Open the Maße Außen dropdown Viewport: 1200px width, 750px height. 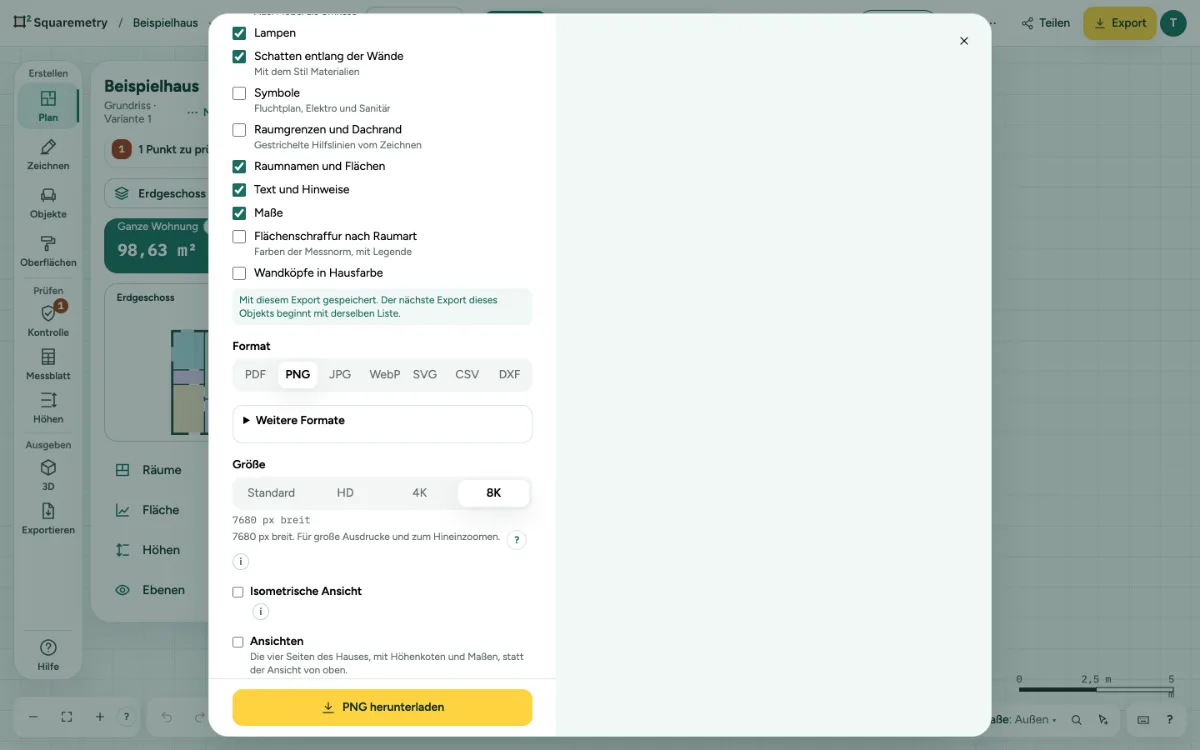point(1024,719)
